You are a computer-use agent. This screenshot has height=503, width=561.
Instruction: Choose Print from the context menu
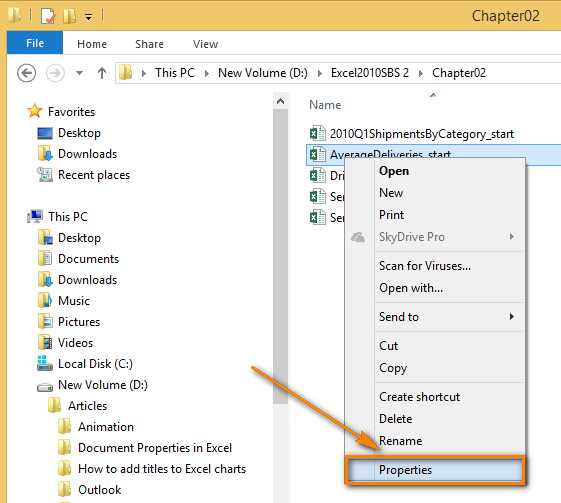click(391, 215)
